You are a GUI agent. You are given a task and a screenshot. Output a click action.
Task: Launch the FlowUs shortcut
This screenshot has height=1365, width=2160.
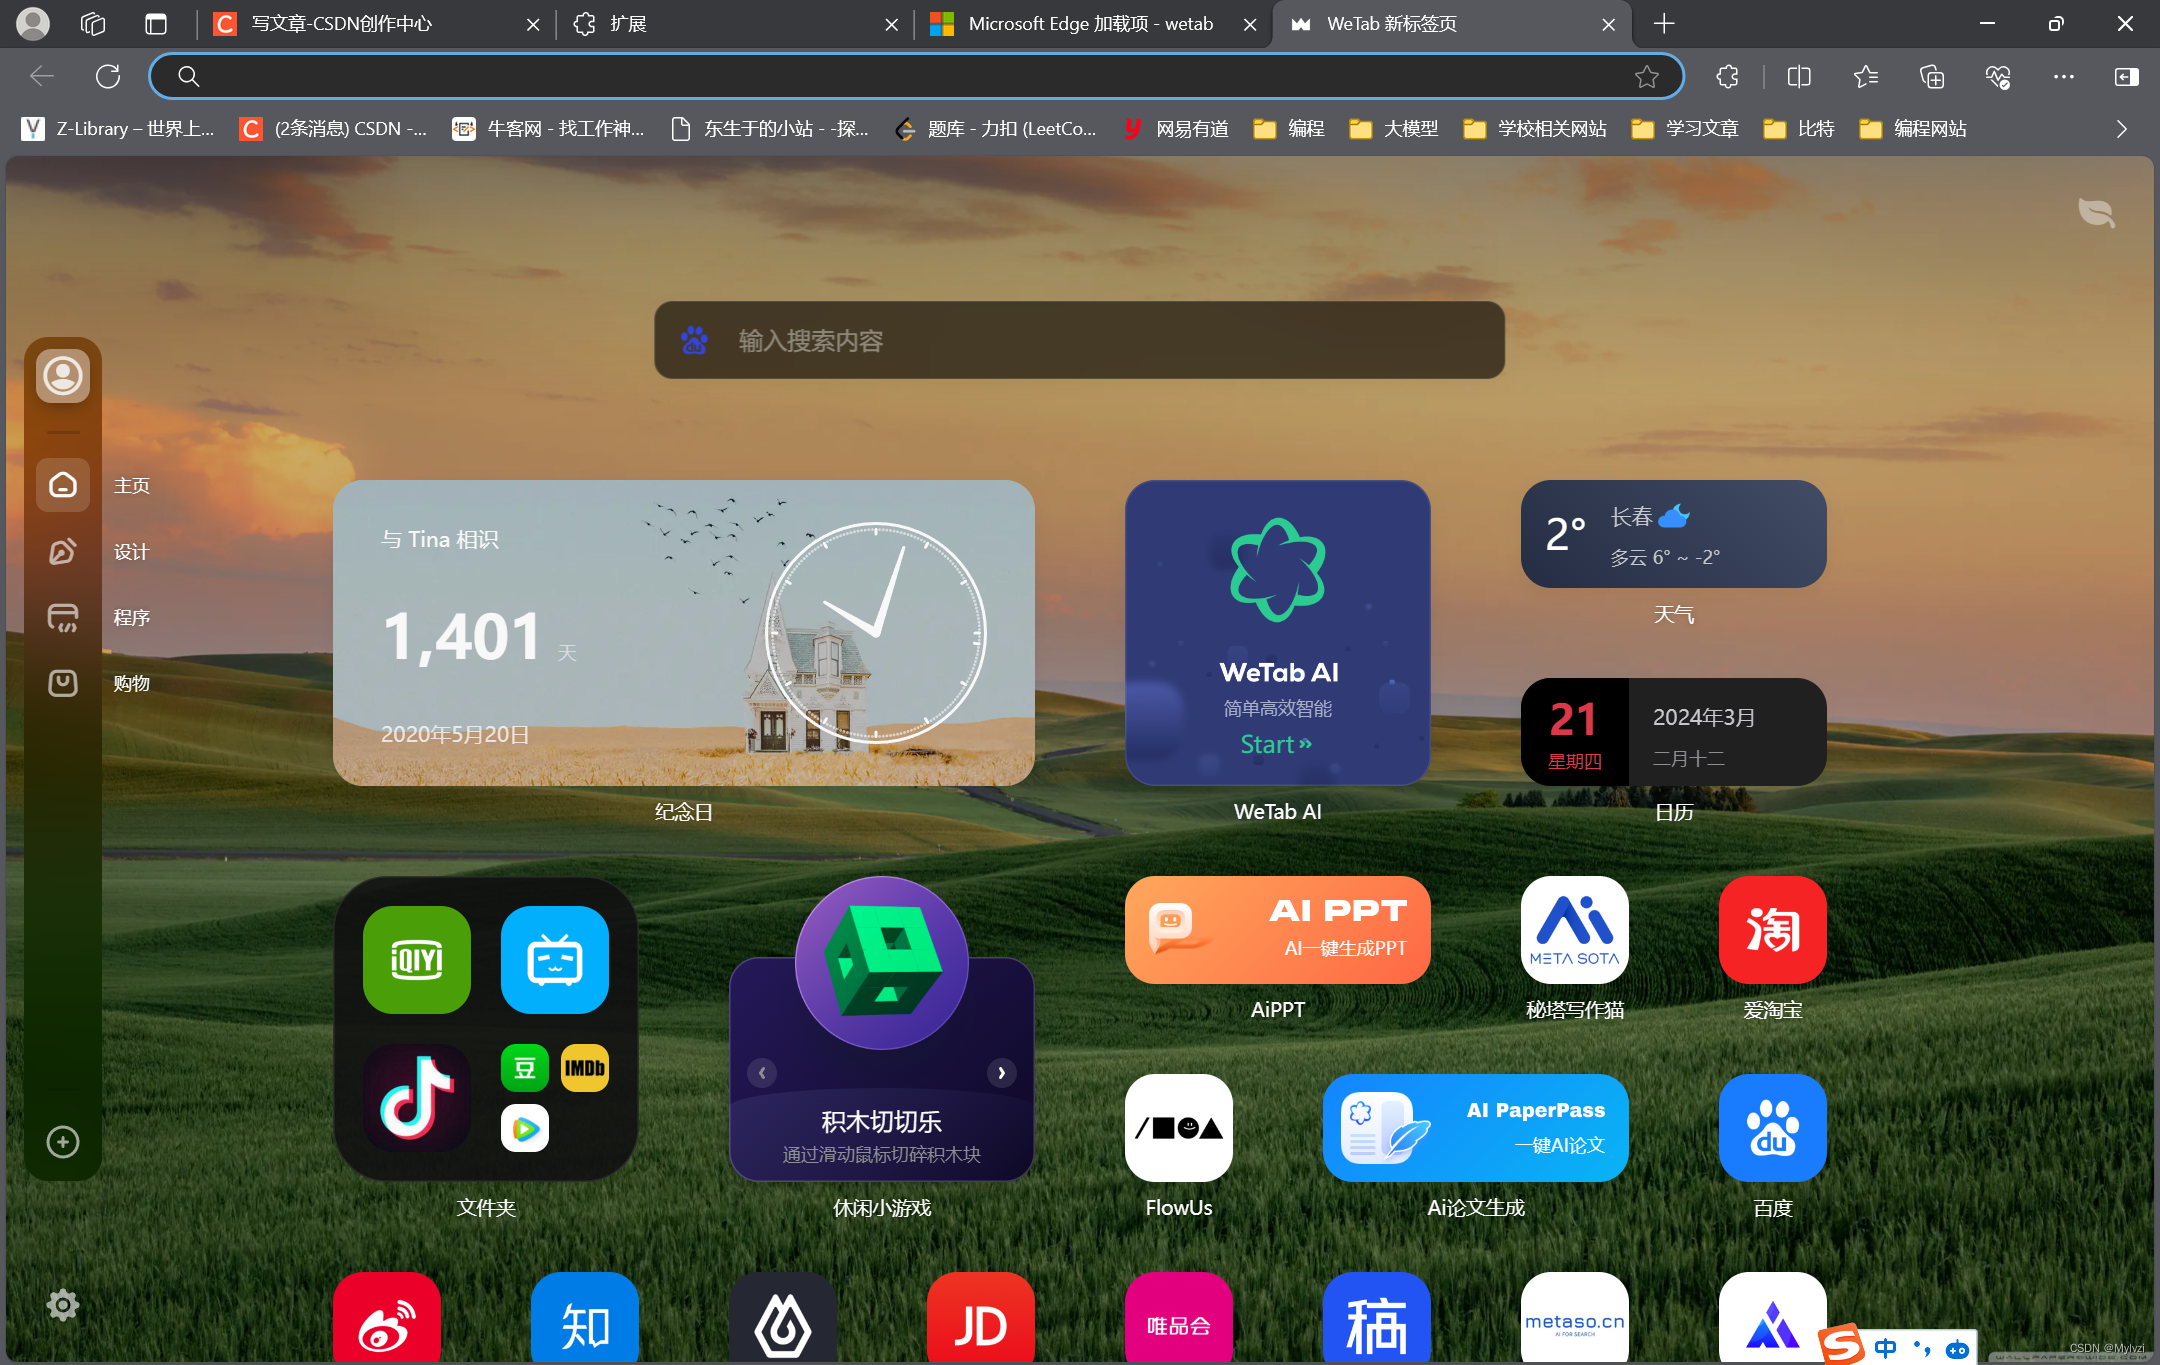tap(1178, 1128)
